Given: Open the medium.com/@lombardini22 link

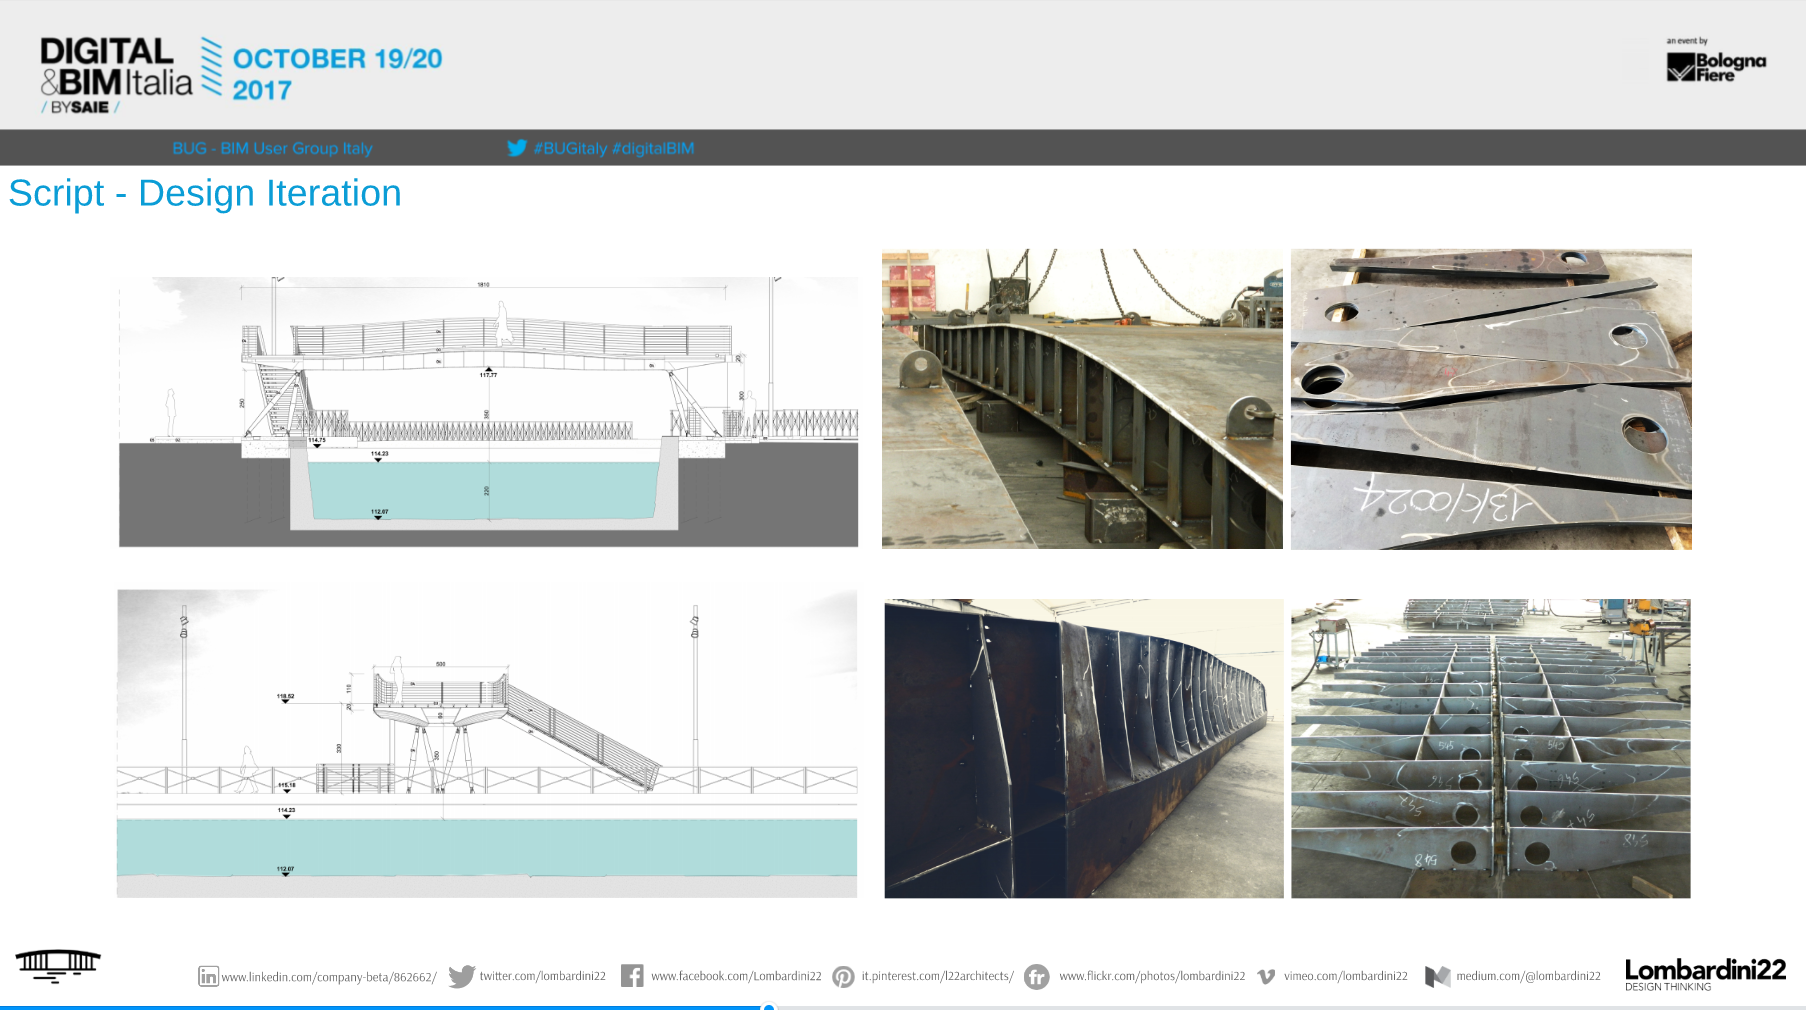Looking at the screenshot, I should 1528,976.
